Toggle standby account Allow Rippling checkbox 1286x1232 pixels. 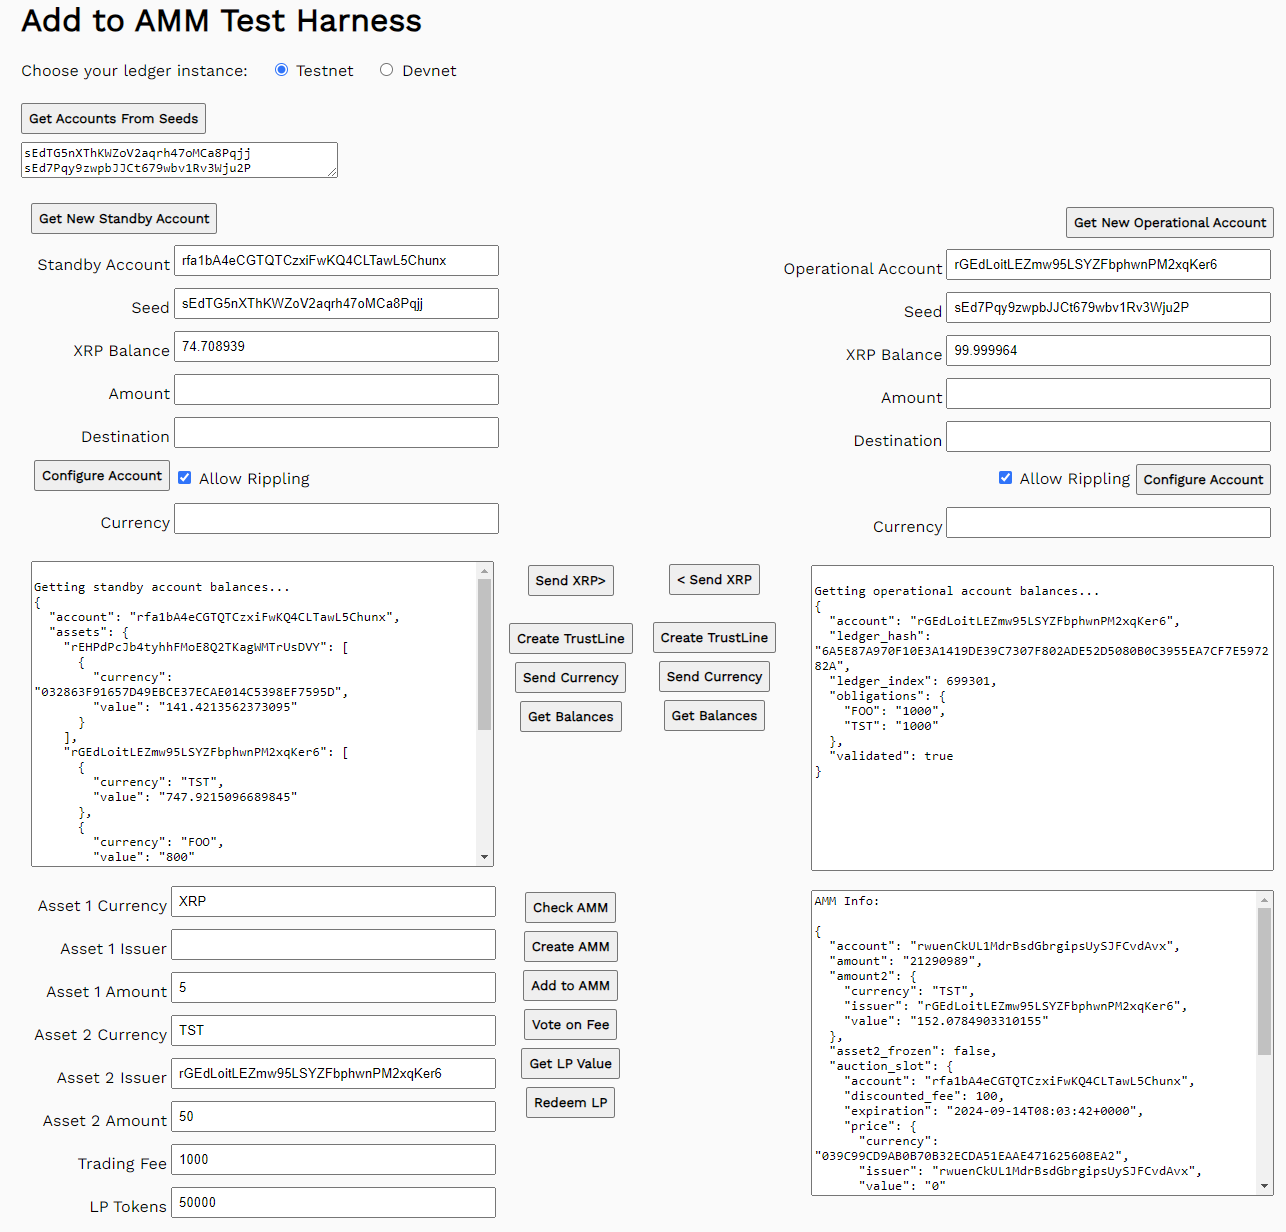[x=185, y=478]
